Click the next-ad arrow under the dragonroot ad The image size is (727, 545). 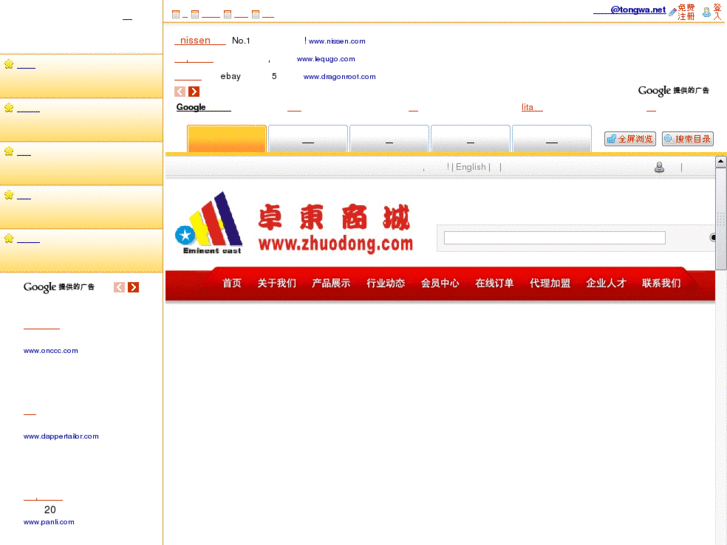(x=194, y=92)
